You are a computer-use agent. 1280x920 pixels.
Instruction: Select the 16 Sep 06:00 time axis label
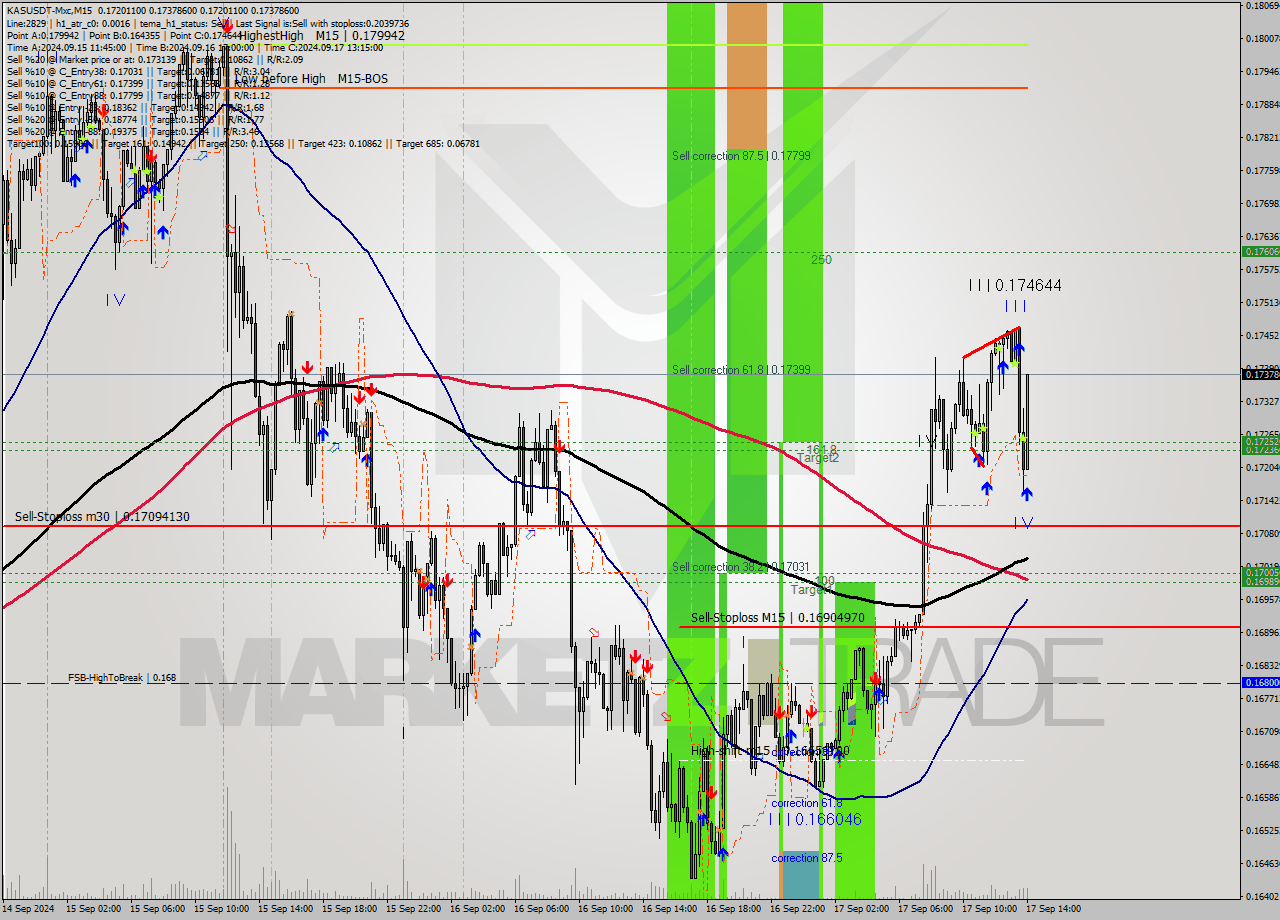[x=543, y=909]
